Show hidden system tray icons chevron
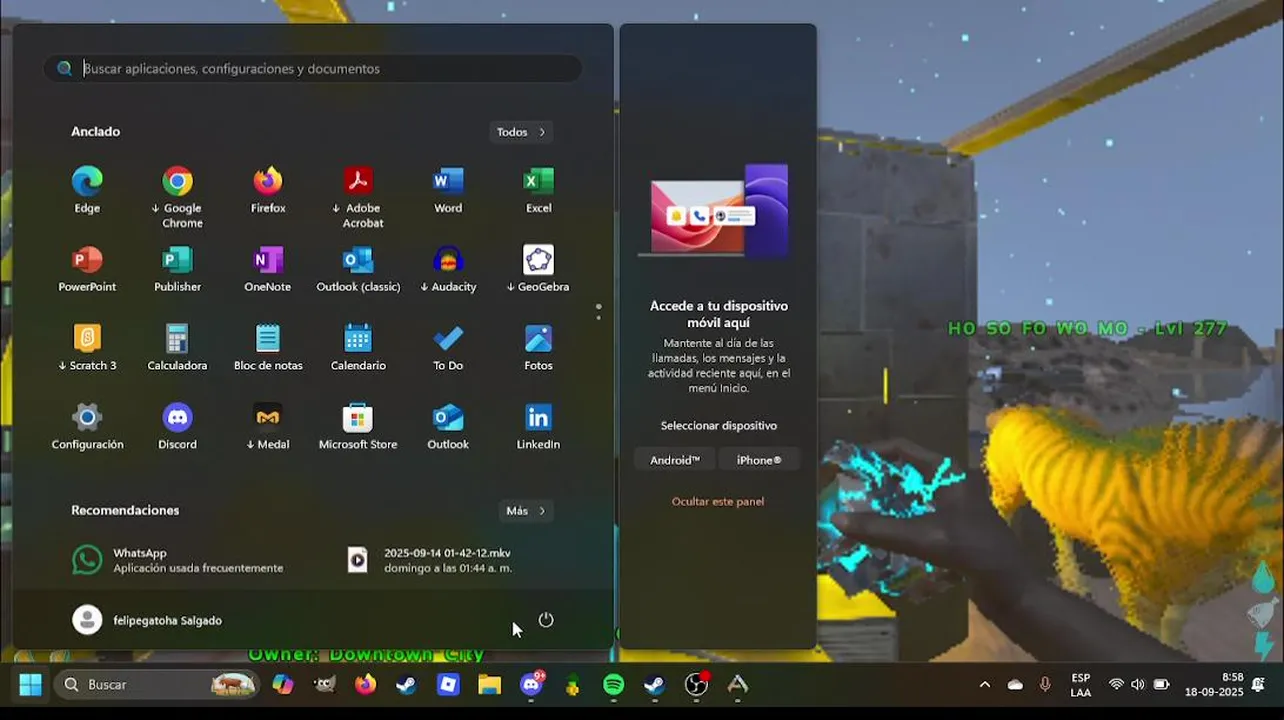The height and width of the screenshot is (720, 1284). point(985,685)
